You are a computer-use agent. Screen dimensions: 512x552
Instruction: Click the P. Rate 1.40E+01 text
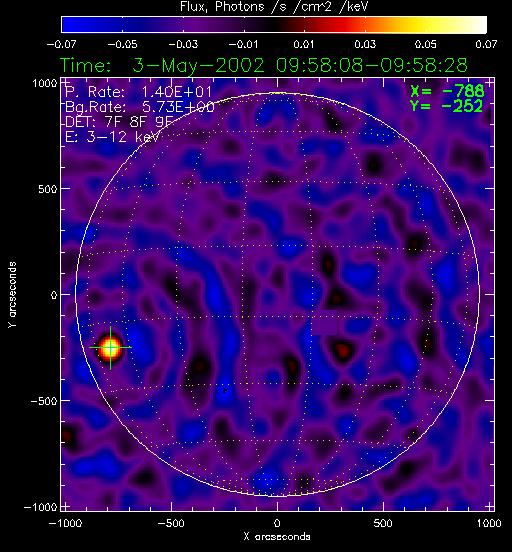139,92
